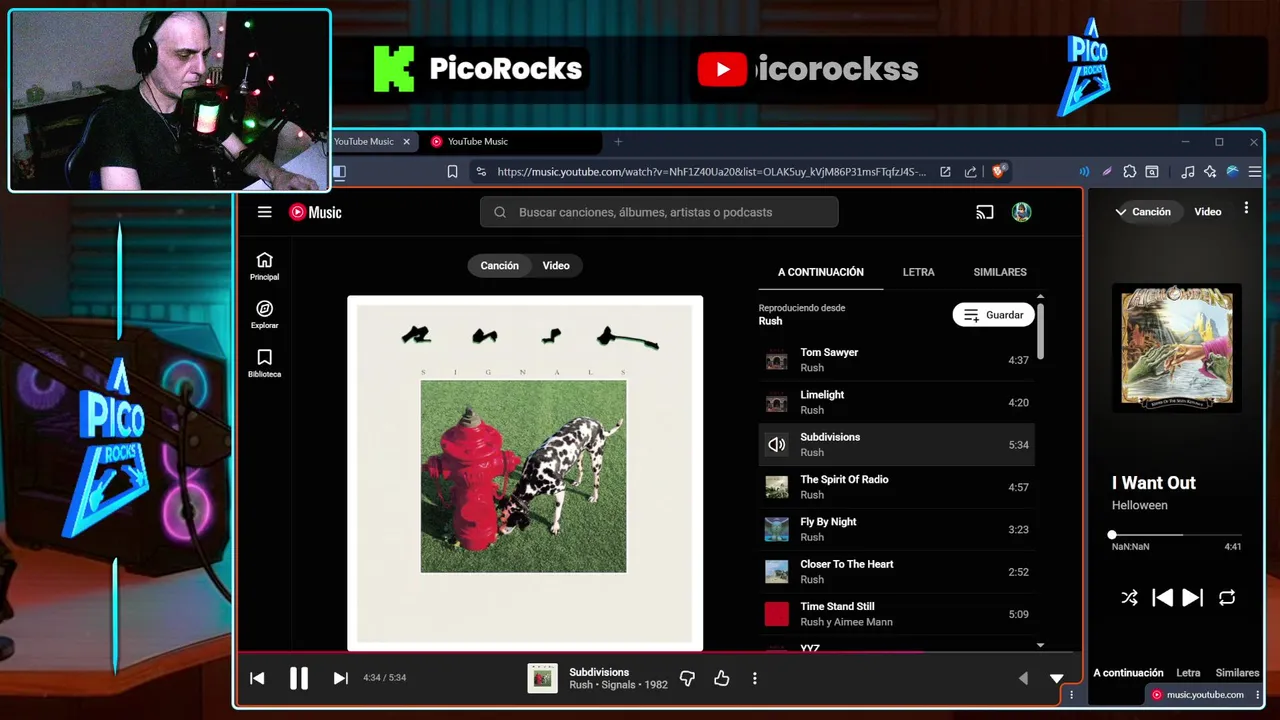This screenshot has width=1280, height=720.
Task: Select Canción mode in main player
Action: [499, 266]
